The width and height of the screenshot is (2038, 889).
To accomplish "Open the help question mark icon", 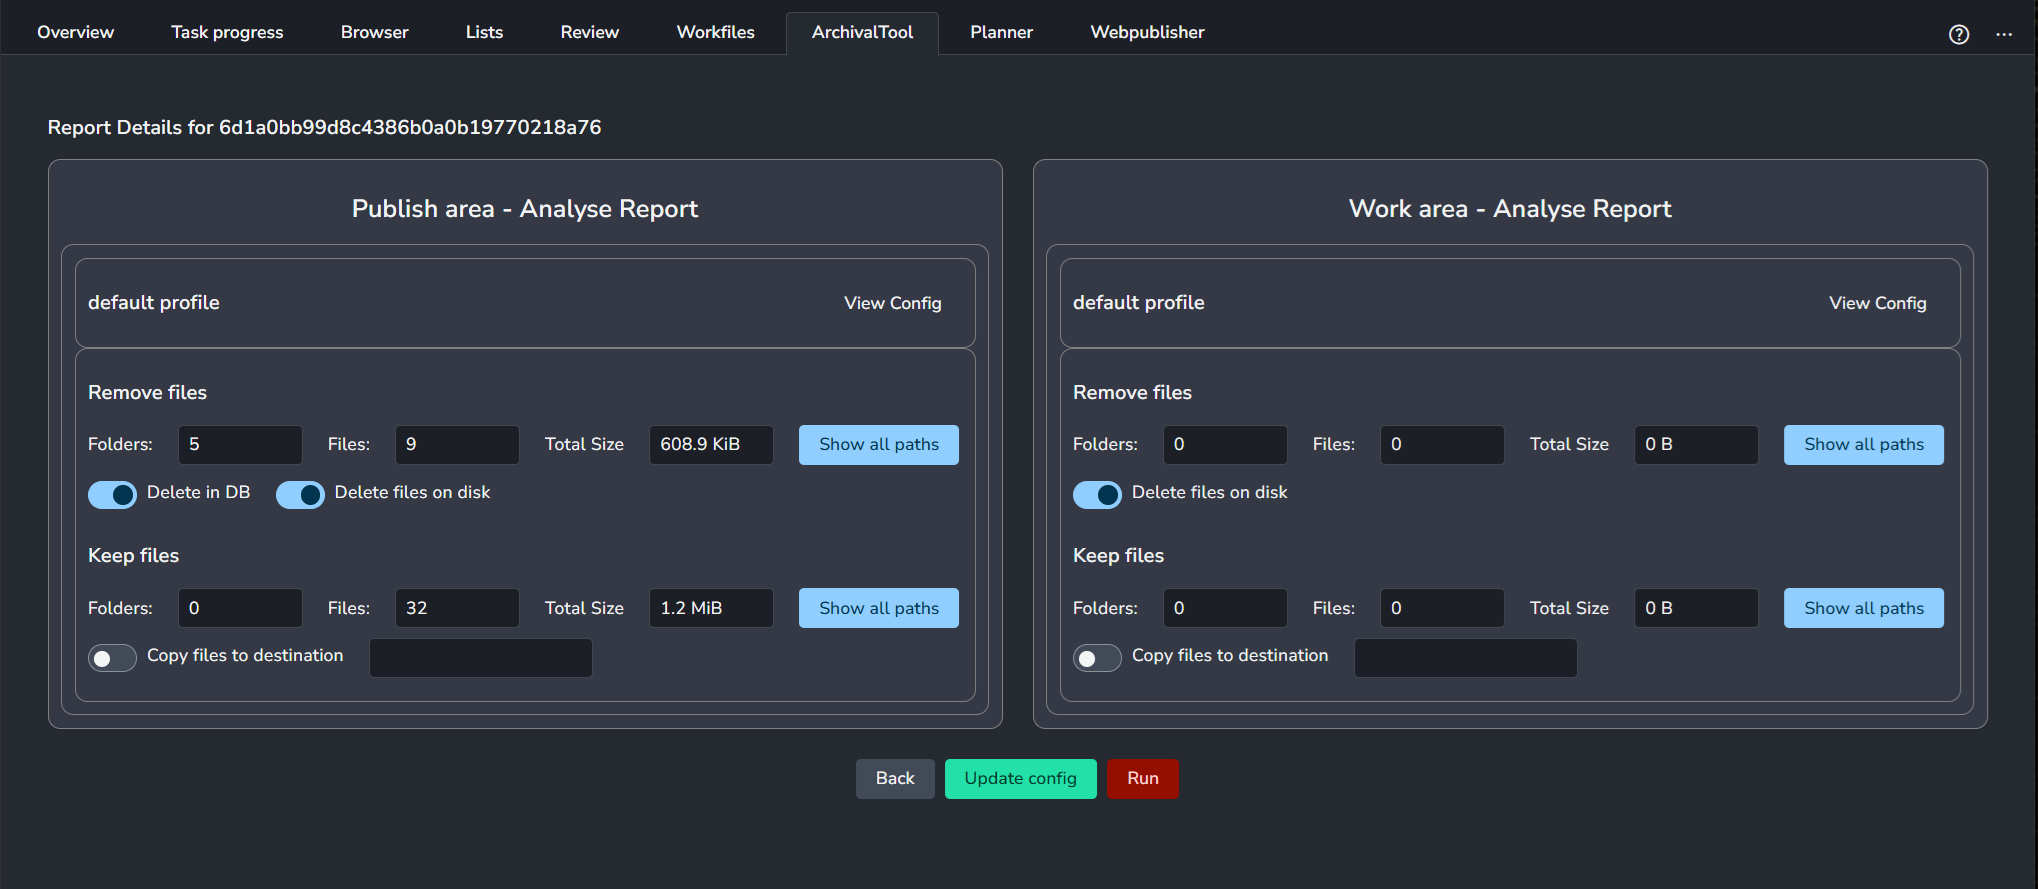I will coord(1958,34).
